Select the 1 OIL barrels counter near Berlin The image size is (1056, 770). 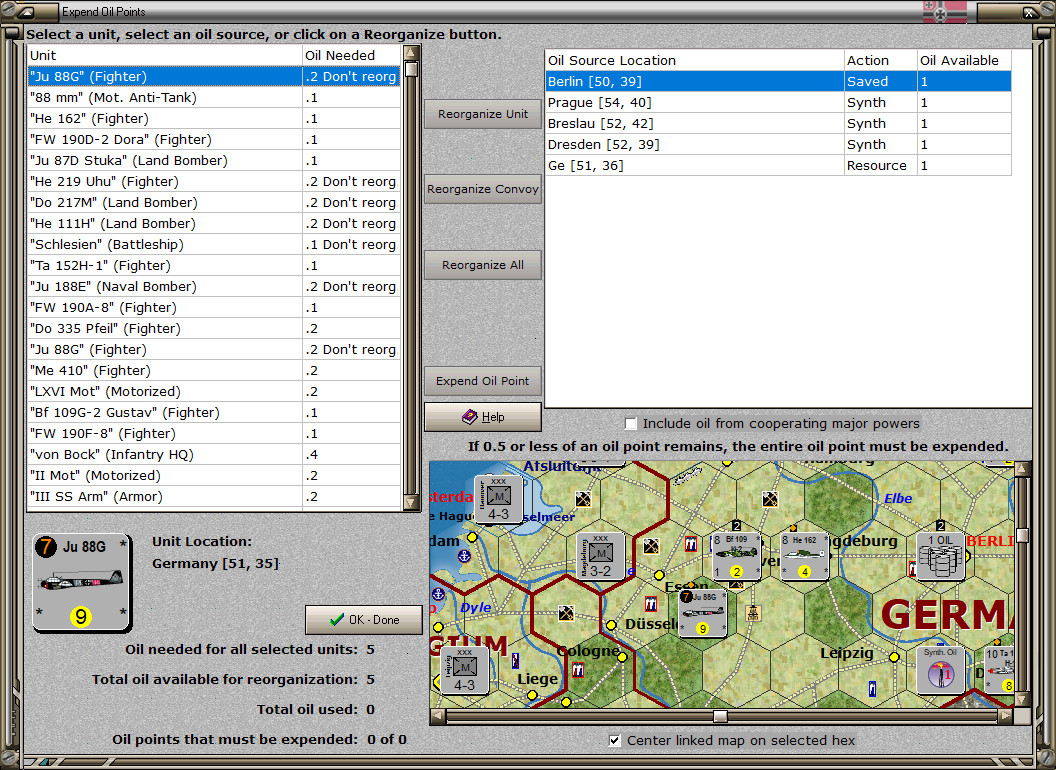coord(940,556)
